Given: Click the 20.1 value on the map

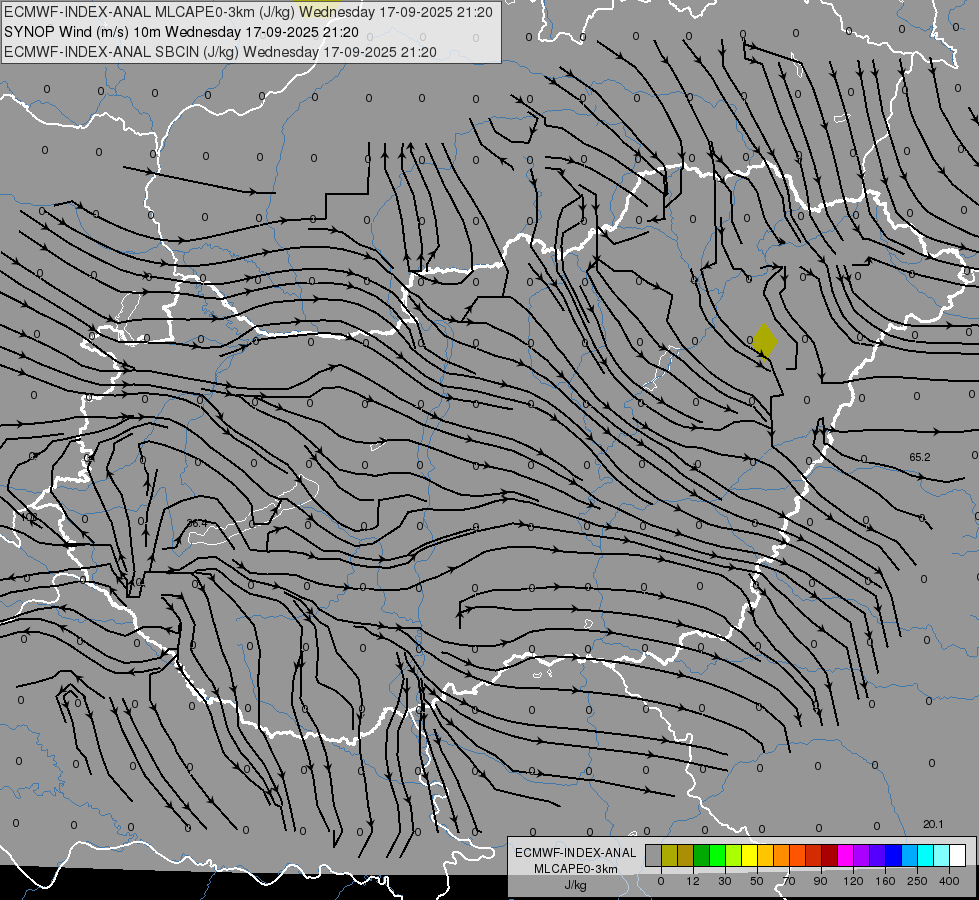Looking at the screenshot, I should tap(933, 824).
